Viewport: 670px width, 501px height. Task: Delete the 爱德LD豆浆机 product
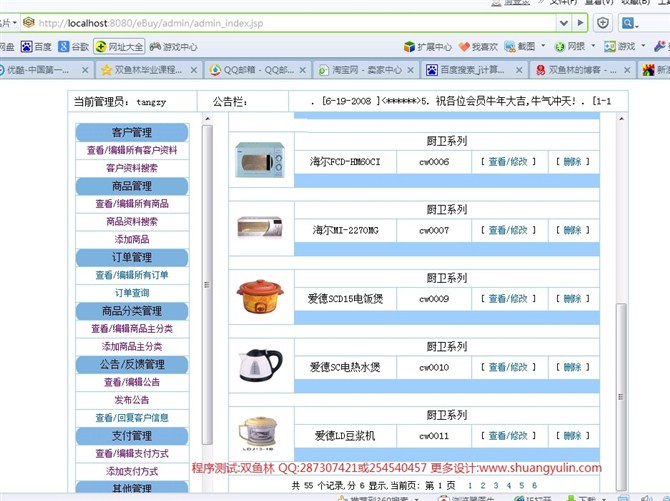pos(573,436)
